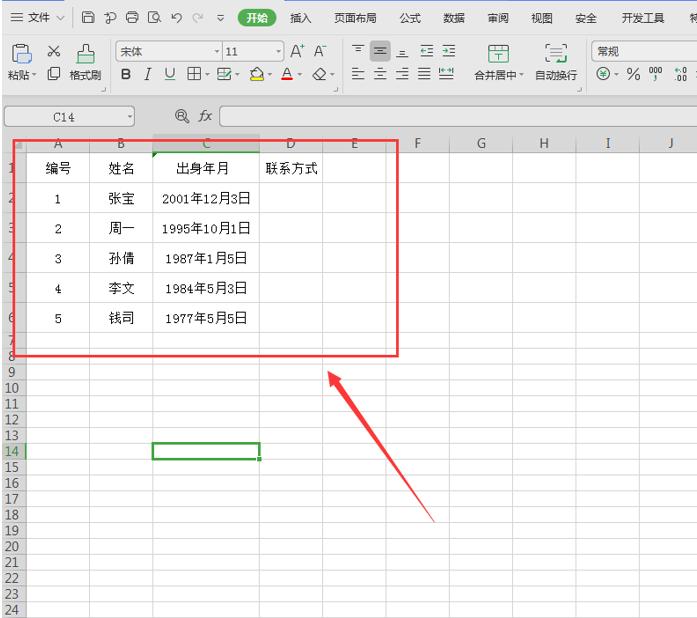Redo the last action
Image resolution: width=697 pixels, height=618 pixels.
pyautogui.click(x=198, y=18)
